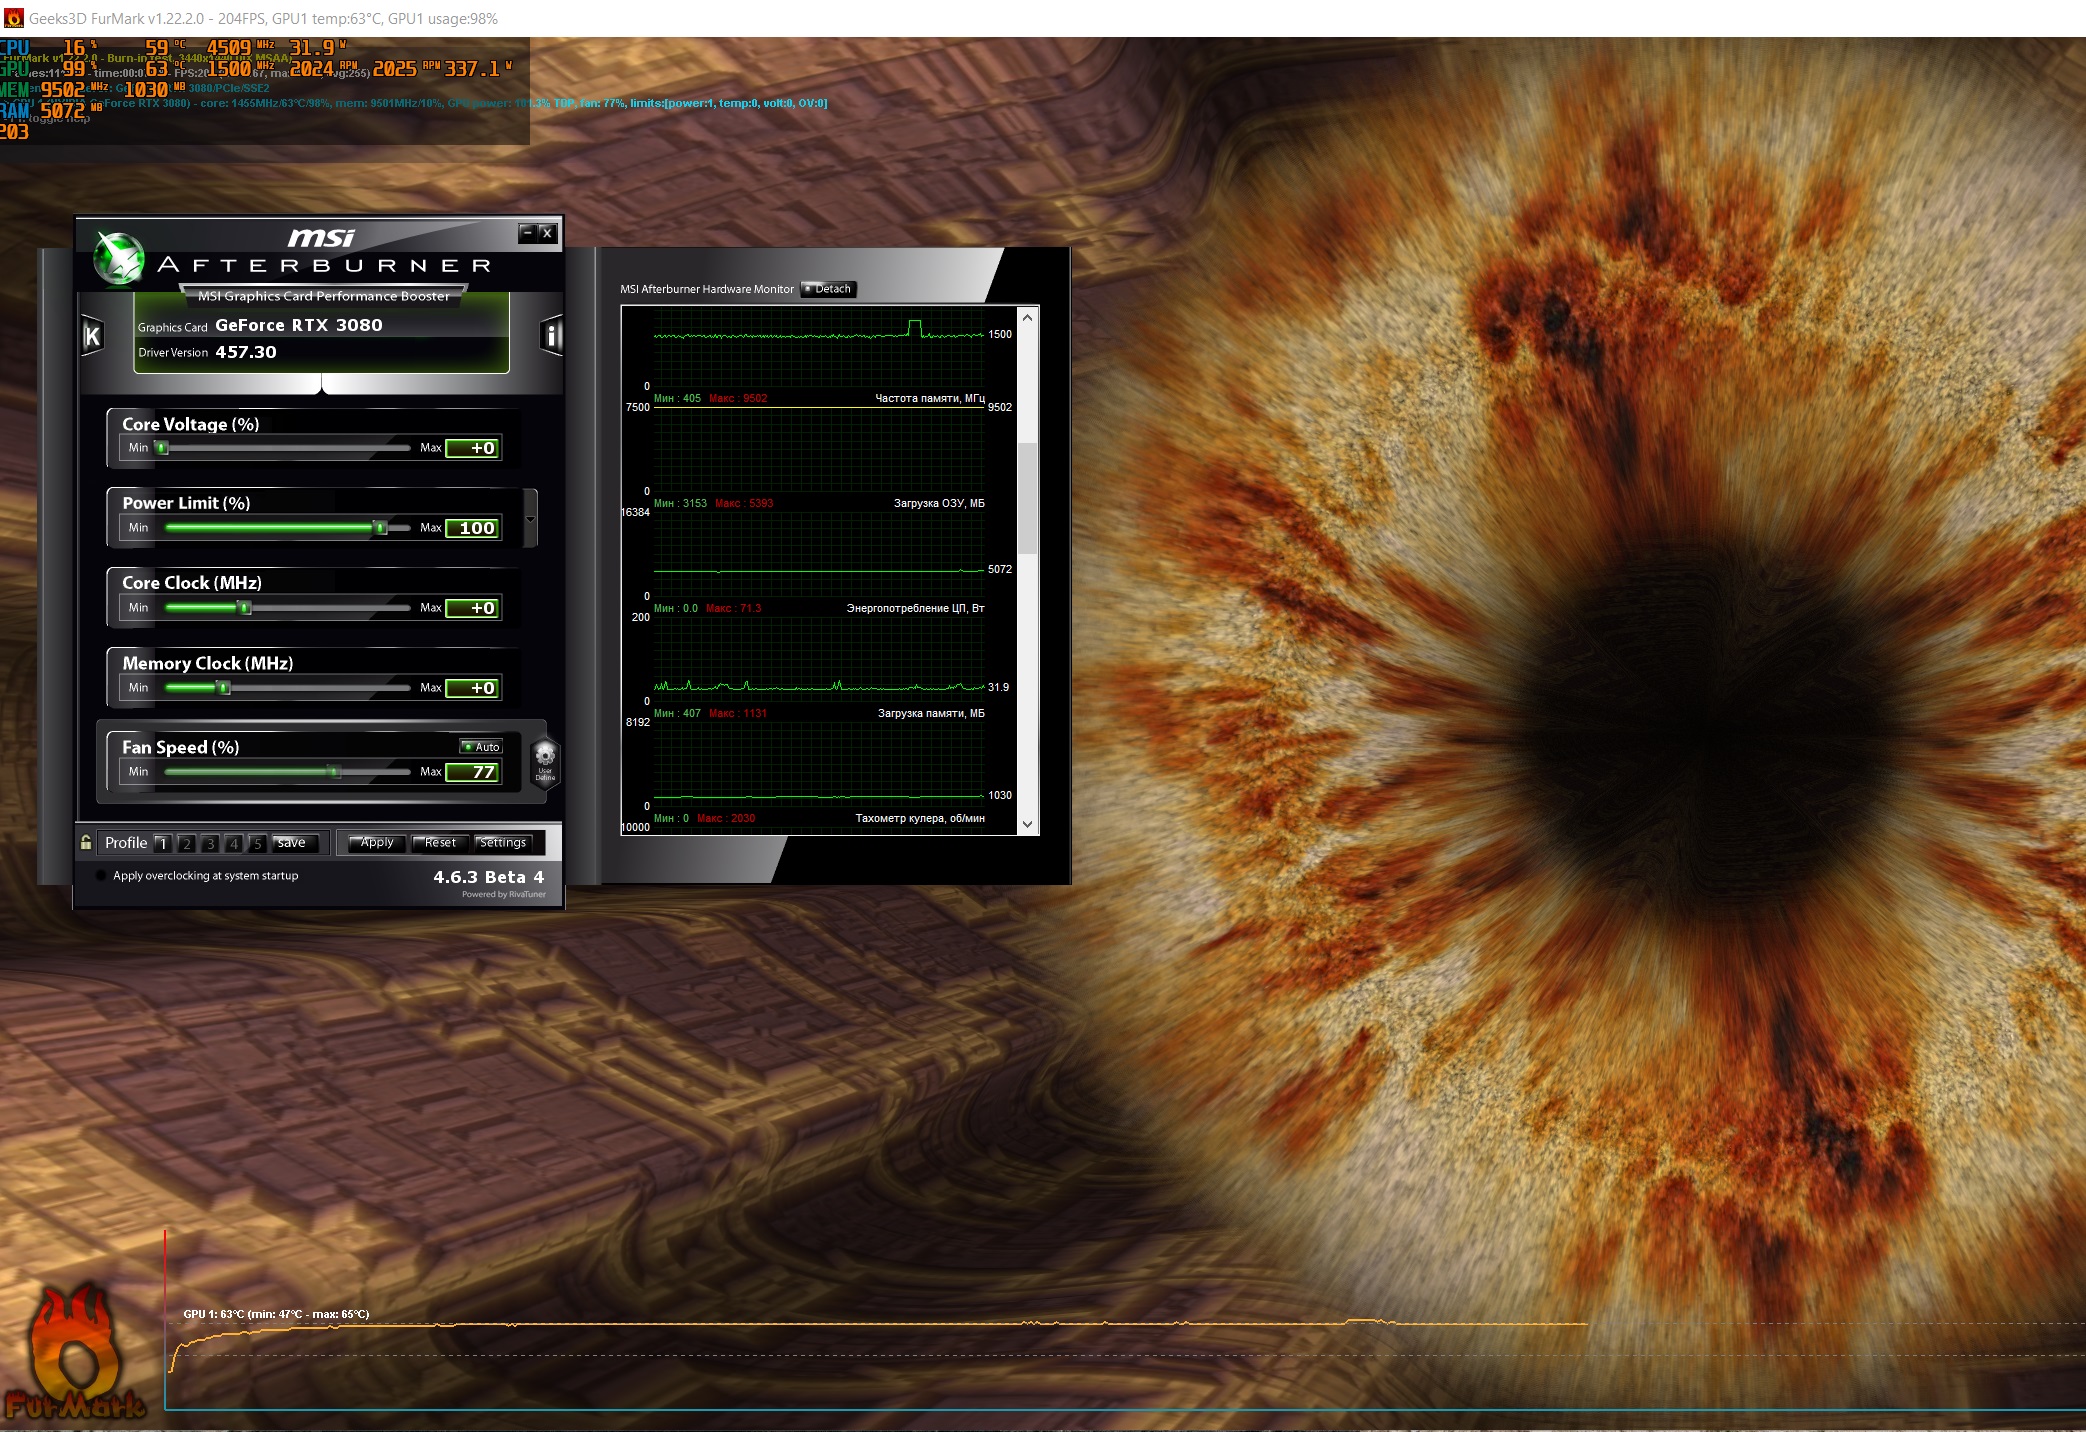This screenshot has height=1432, width=2086.
Task: Click the FurMark title bar app icon
Action: pos(13,18)
